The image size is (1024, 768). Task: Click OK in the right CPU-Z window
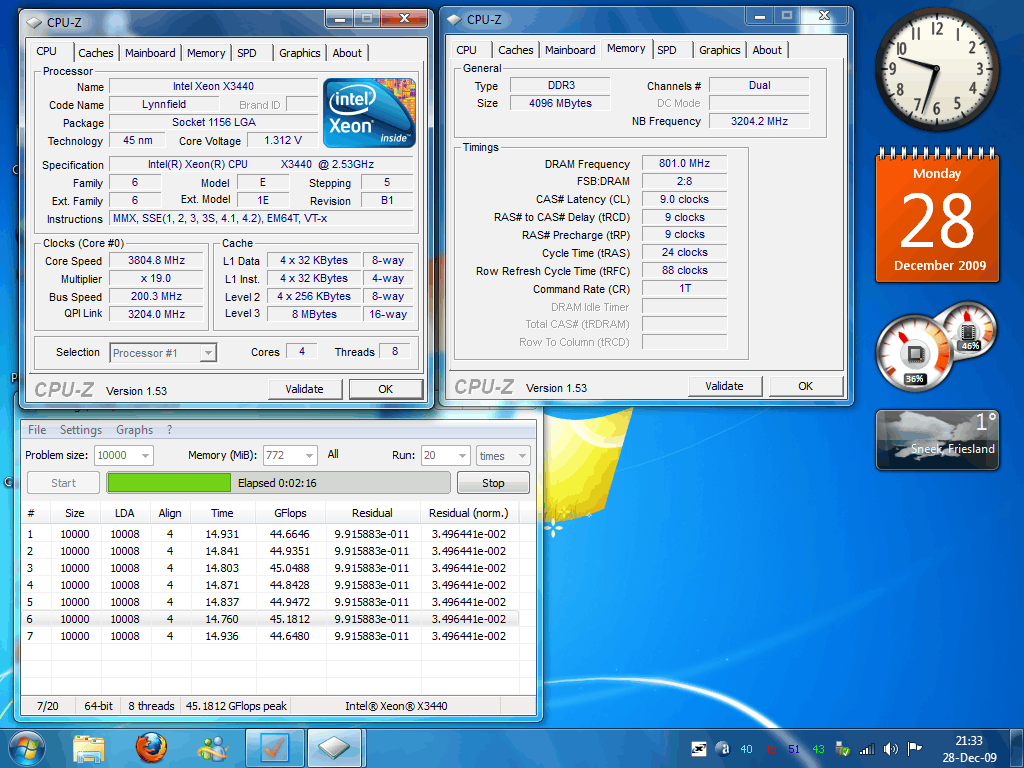(805, 386)
